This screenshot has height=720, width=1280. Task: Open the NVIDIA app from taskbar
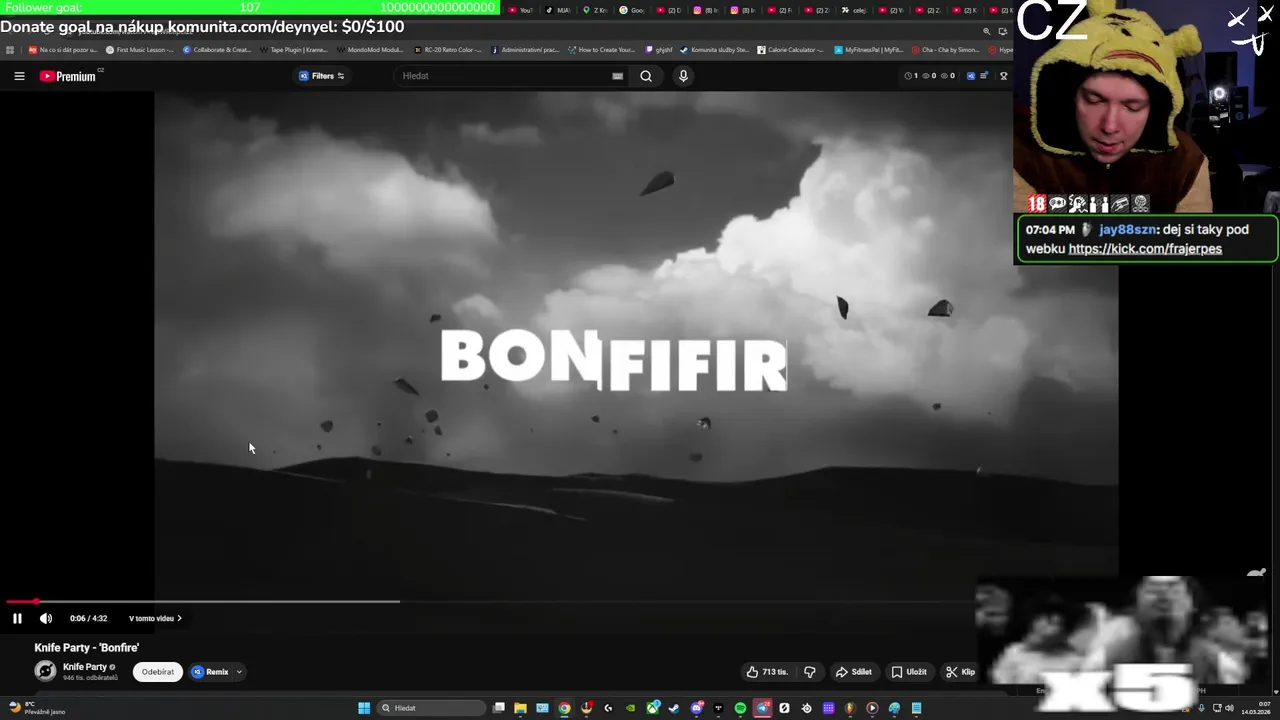(630, 708)
